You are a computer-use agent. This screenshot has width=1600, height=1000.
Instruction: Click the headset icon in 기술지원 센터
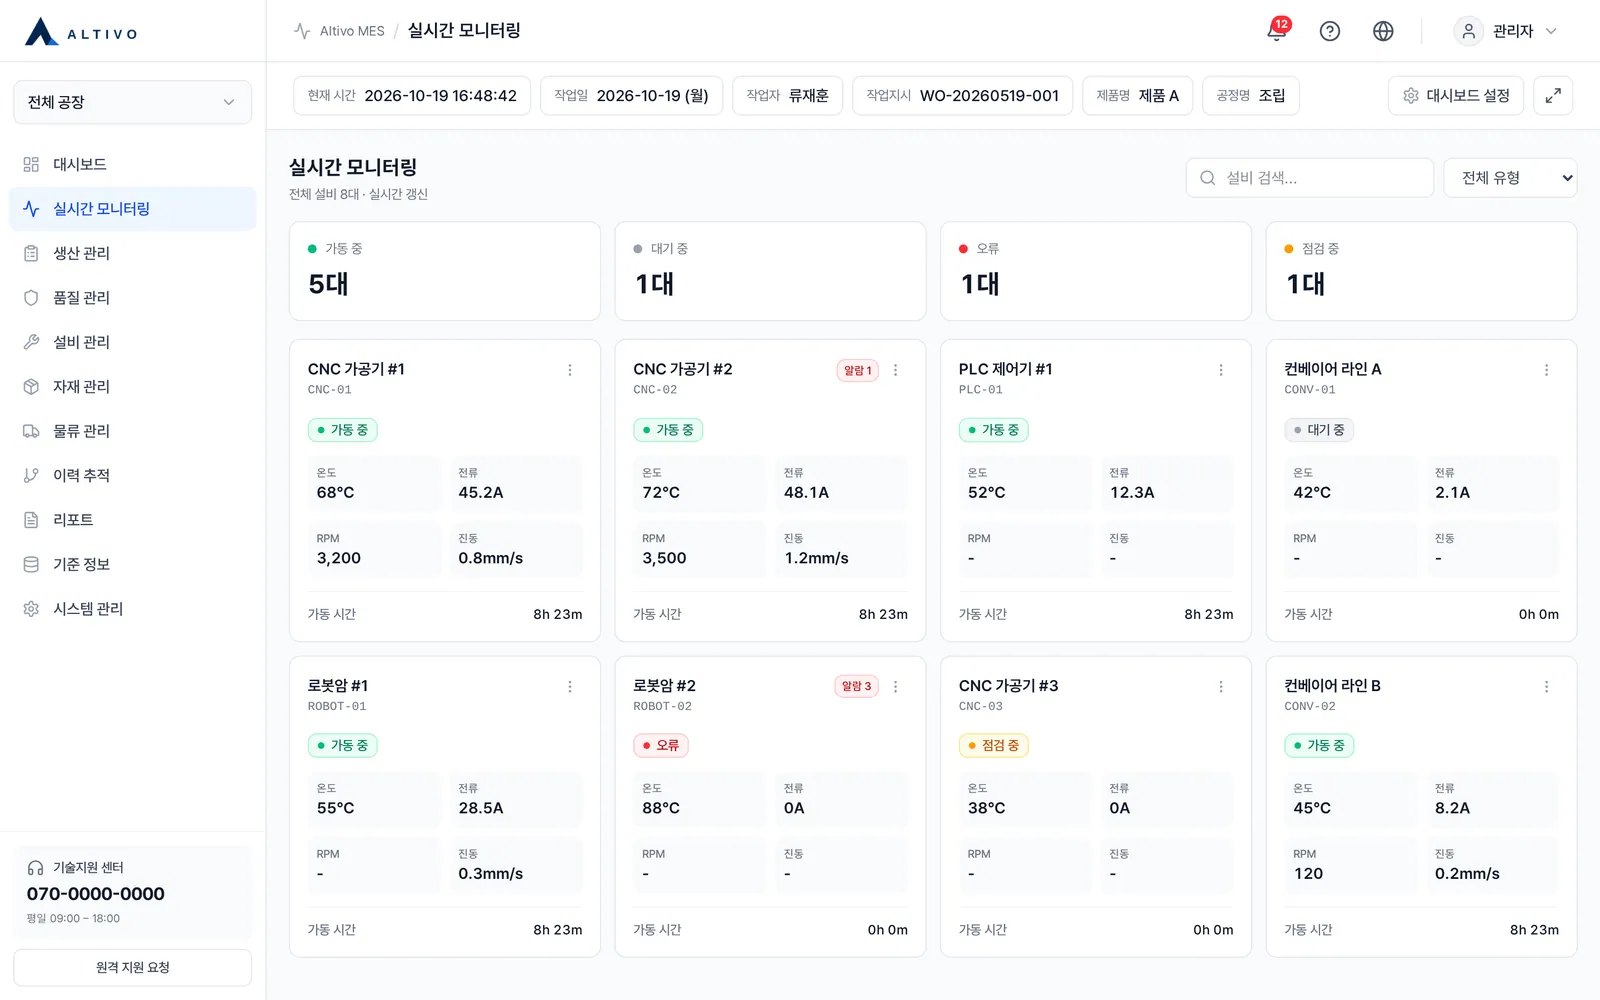pos(36,868)
